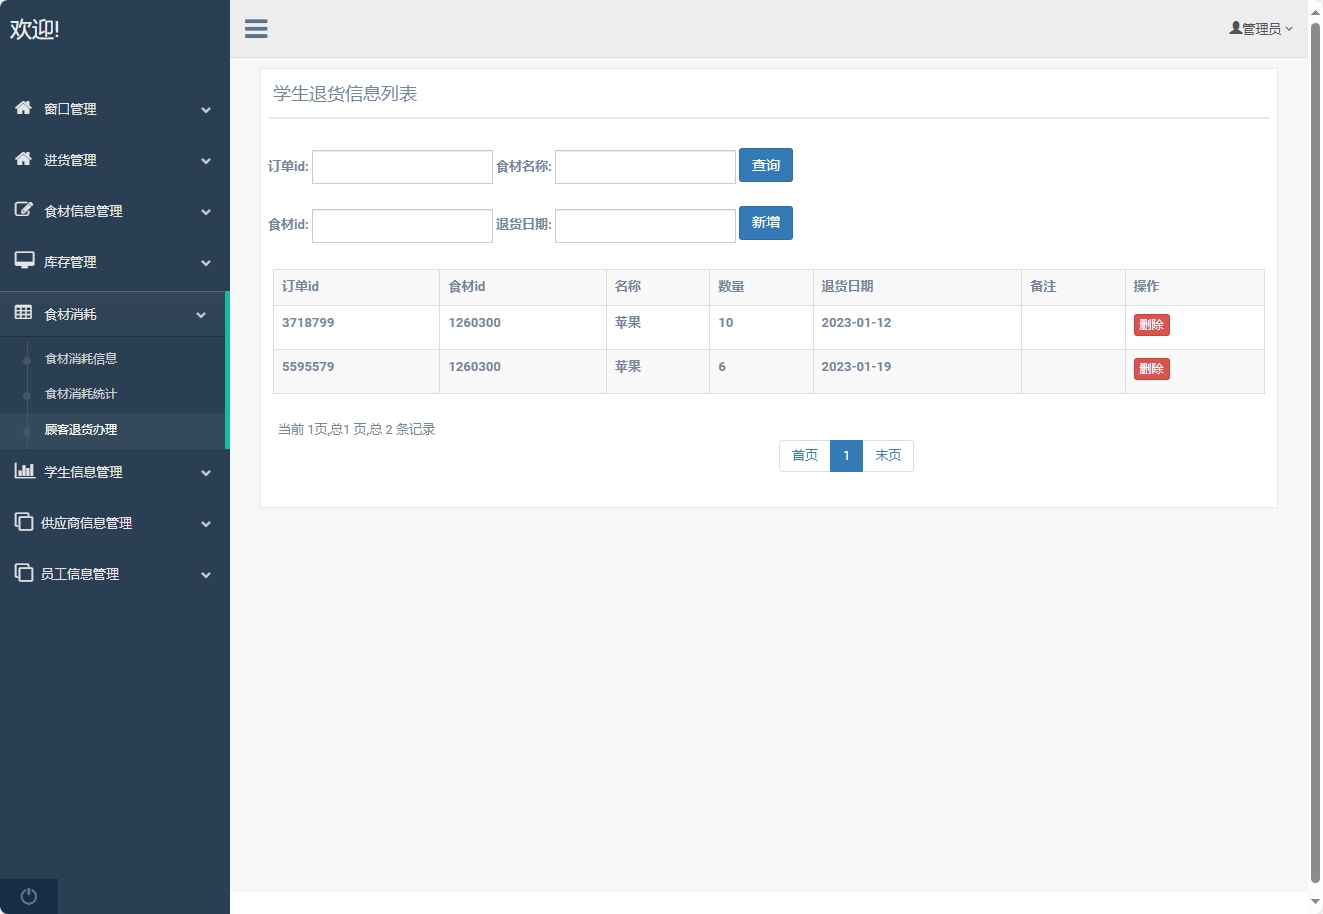The image size is (1323, 914).
Task: Click the 新增 add button
Action: coord(766,223)
